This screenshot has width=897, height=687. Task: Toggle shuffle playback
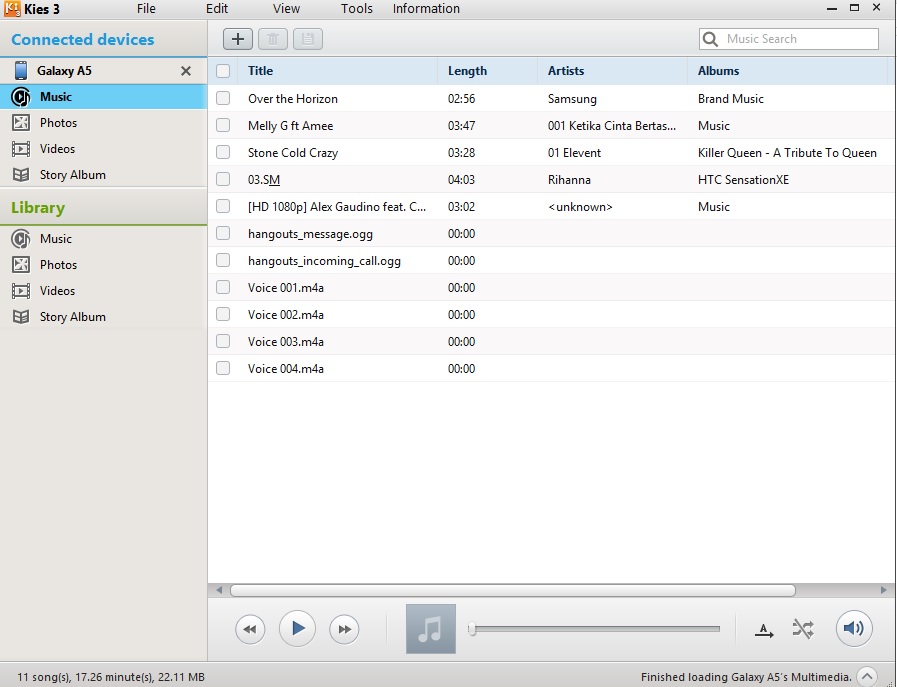pyautogui.click(x=802, y=629)
